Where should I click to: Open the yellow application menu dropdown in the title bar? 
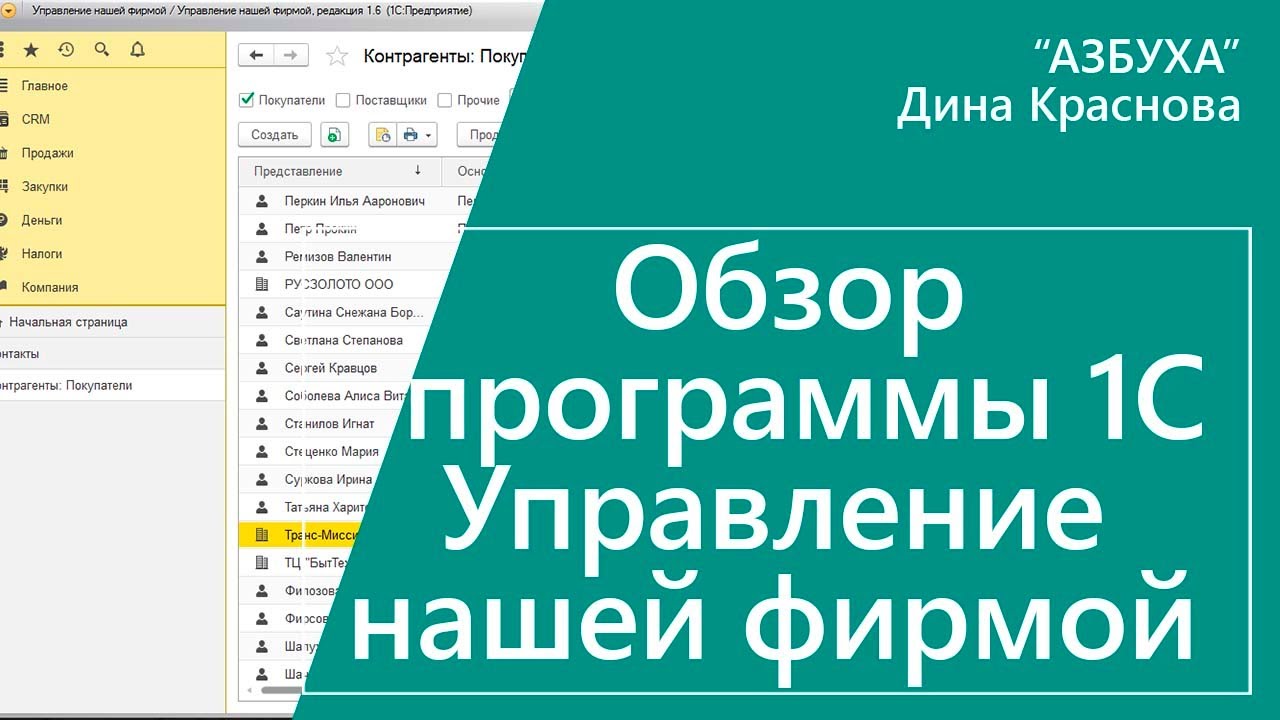click(9, 9)
